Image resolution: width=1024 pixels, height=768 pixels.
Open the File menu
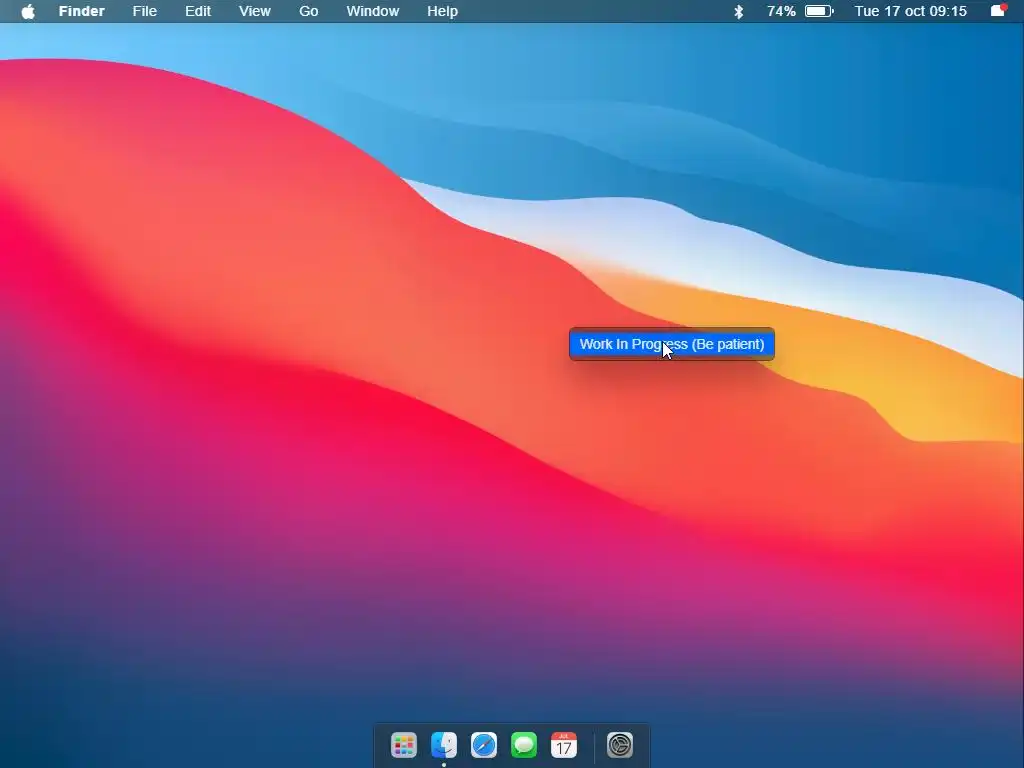pyautogui.click(x=144, y=11)
